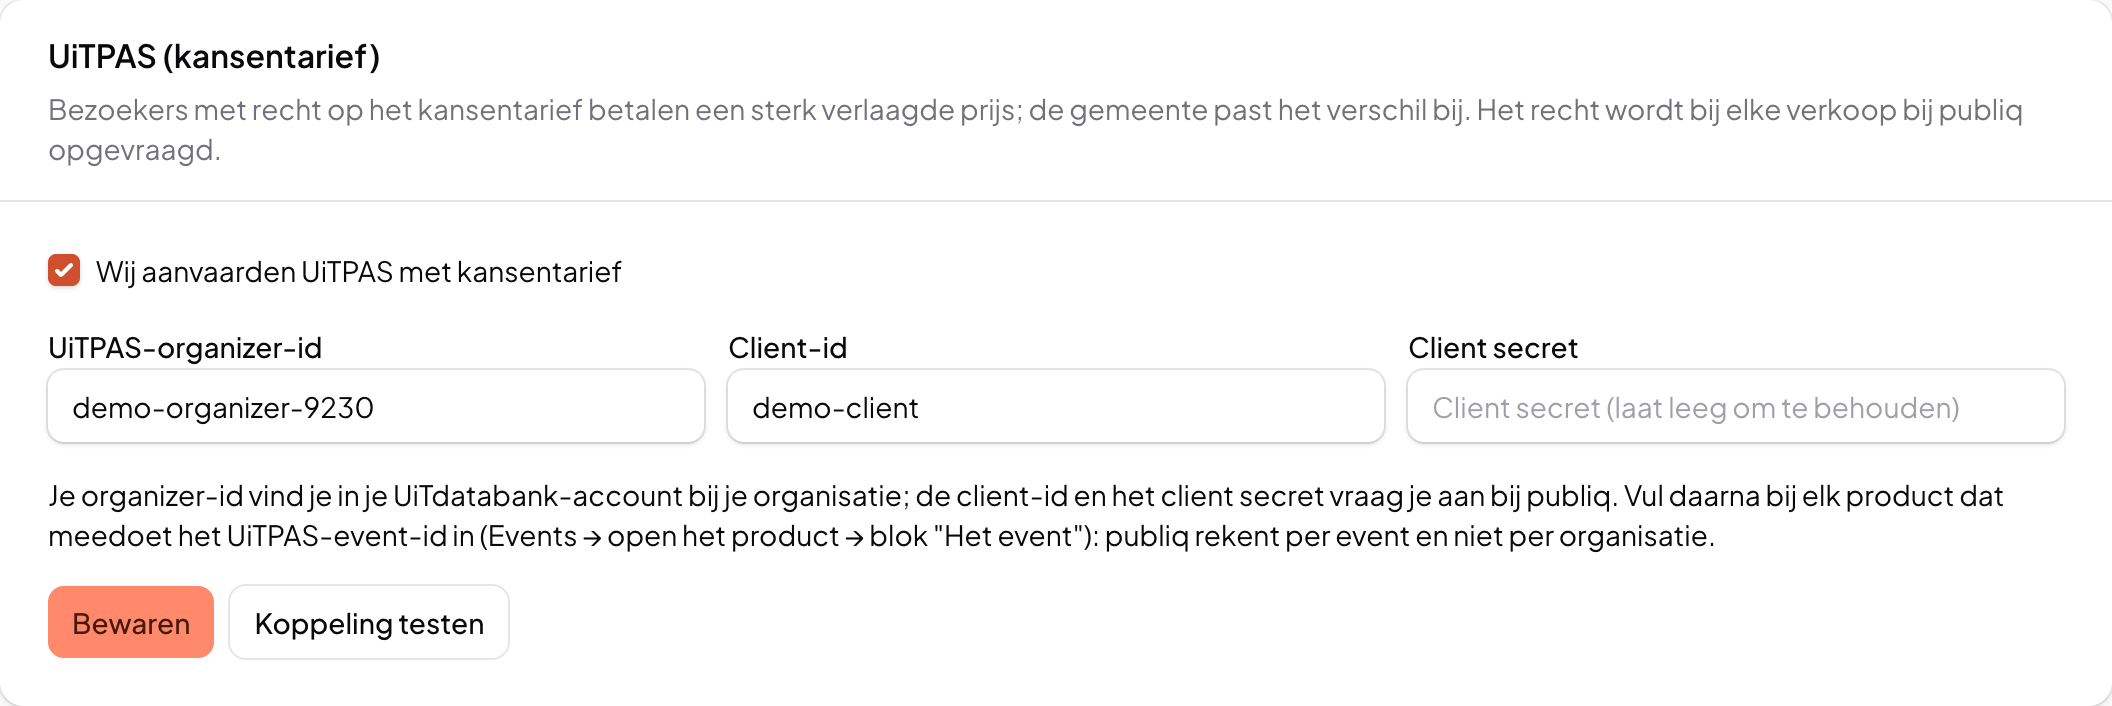Screen dimensions: 2112x706
Task: Save settings with the Bewaren button
Action: 131,622
